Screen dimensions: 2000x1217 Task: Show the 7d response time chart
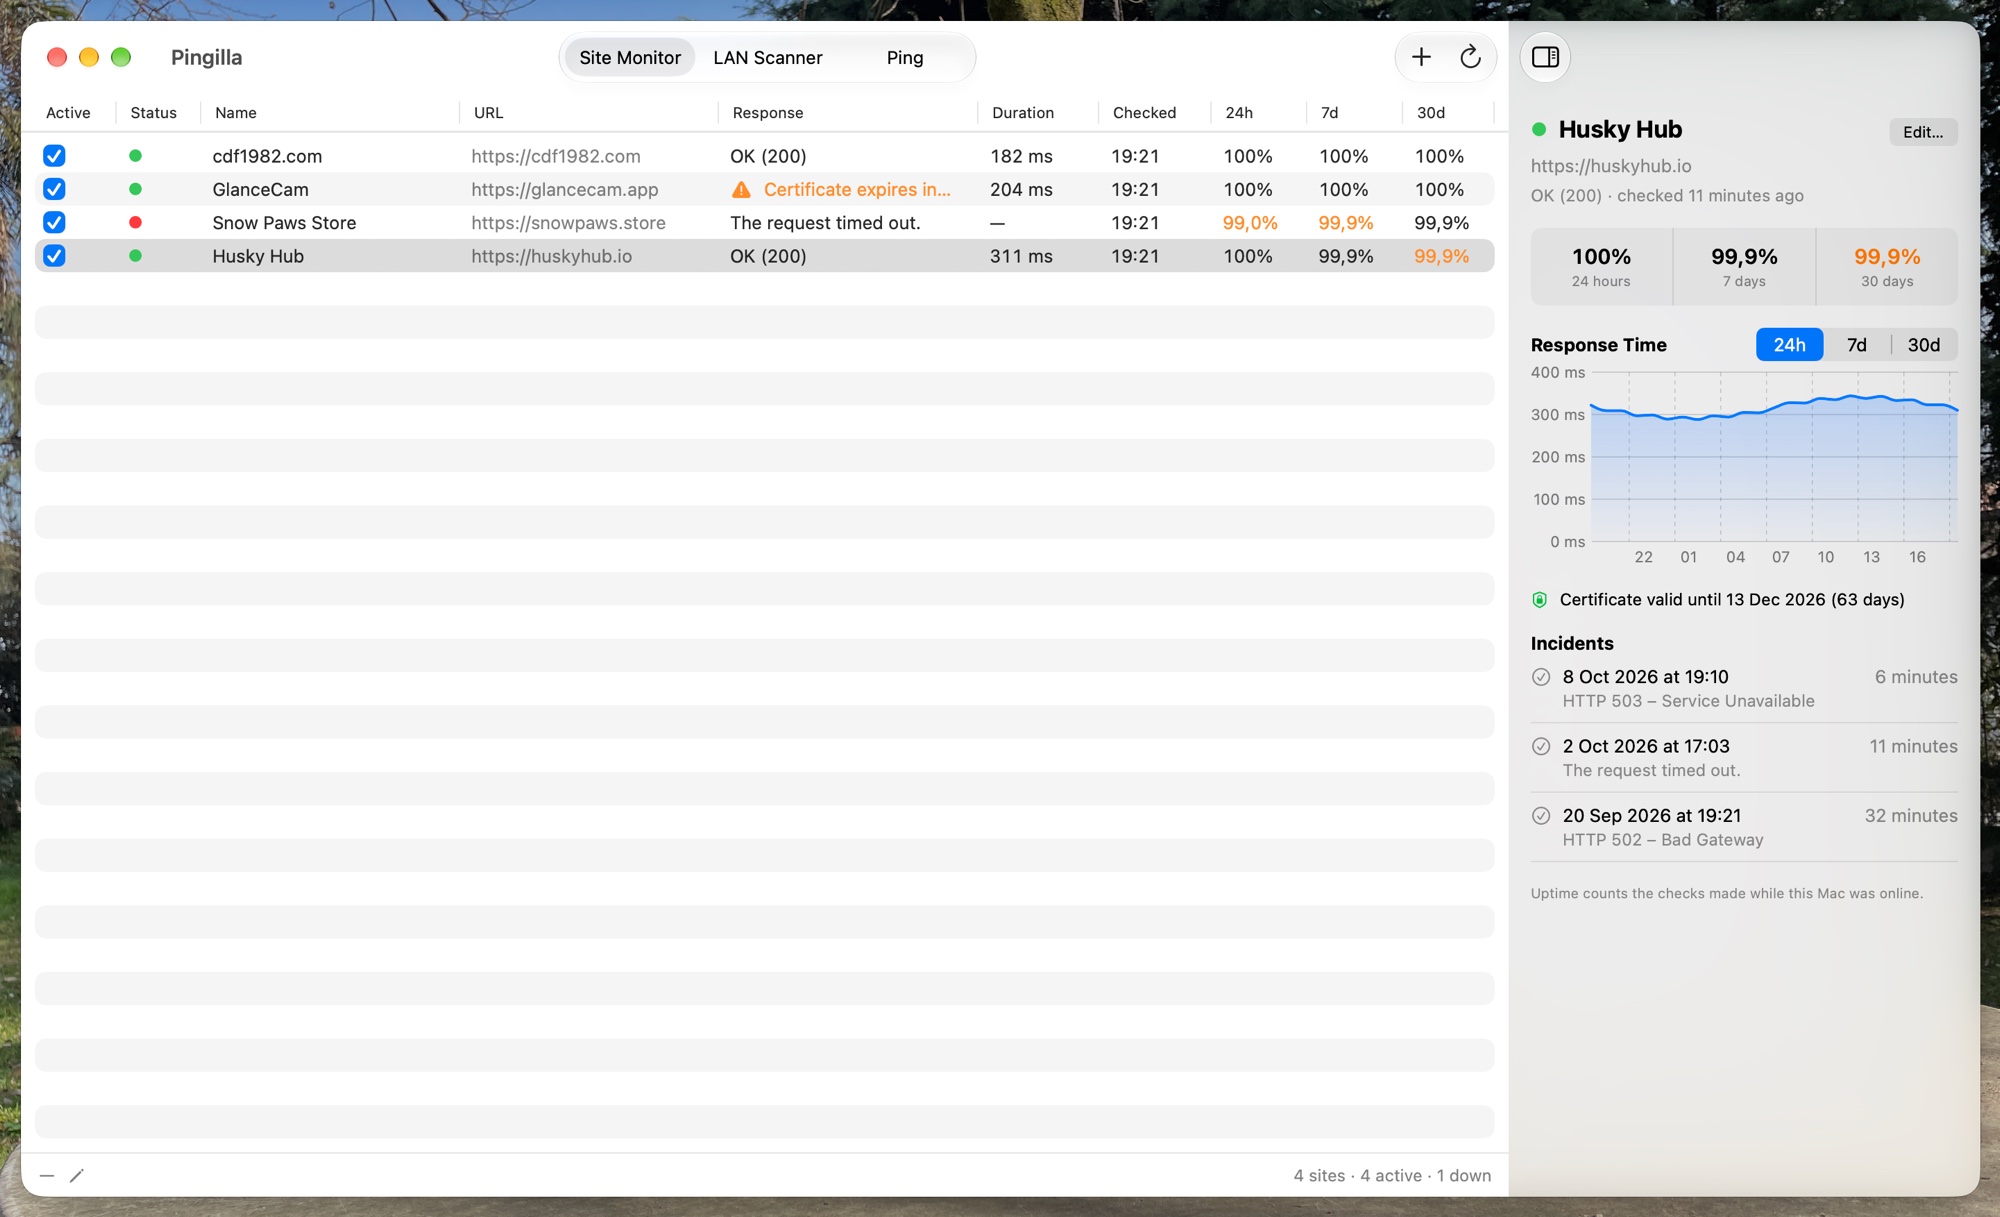coord(1857,345)
